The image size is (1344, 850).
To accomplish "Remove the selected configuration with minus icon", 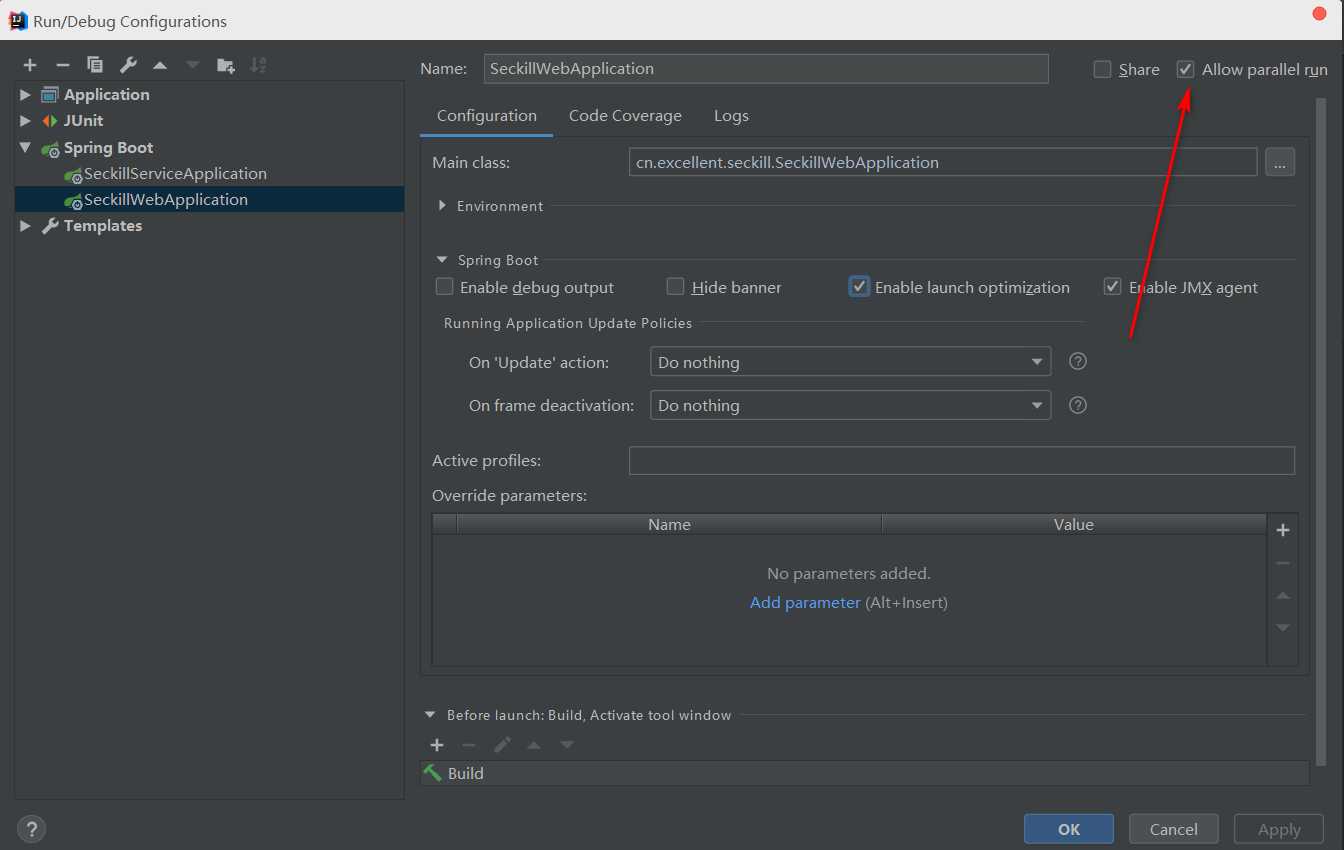I will click(62, 65).
